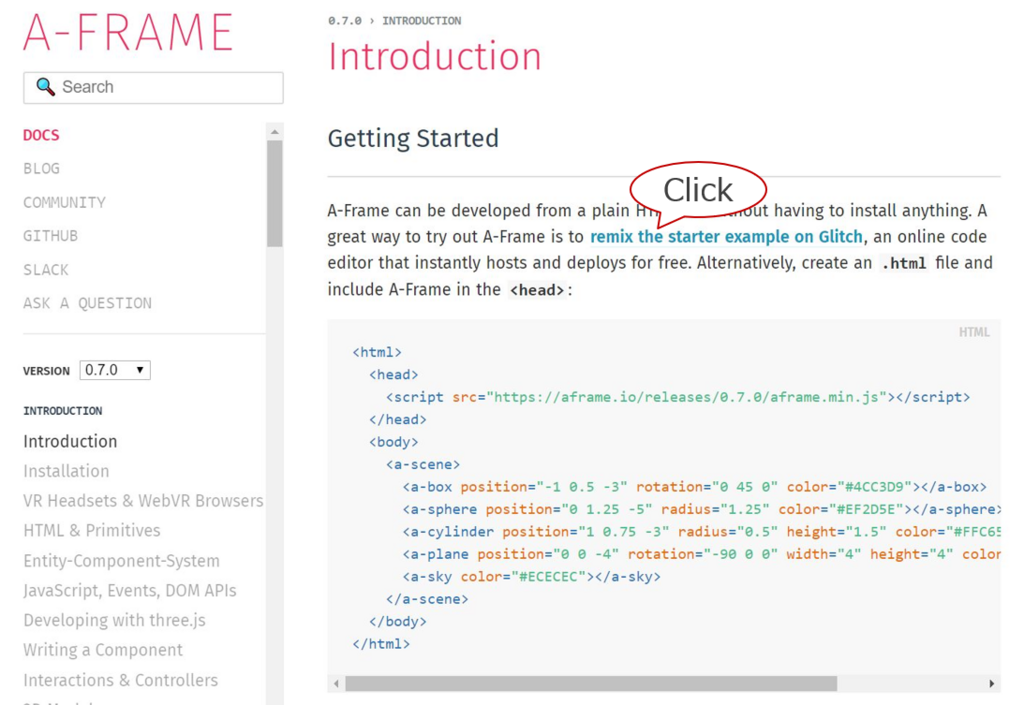
Task: Click the code block horizontal scrollbar thumb
Action: (x=591, y=683)
